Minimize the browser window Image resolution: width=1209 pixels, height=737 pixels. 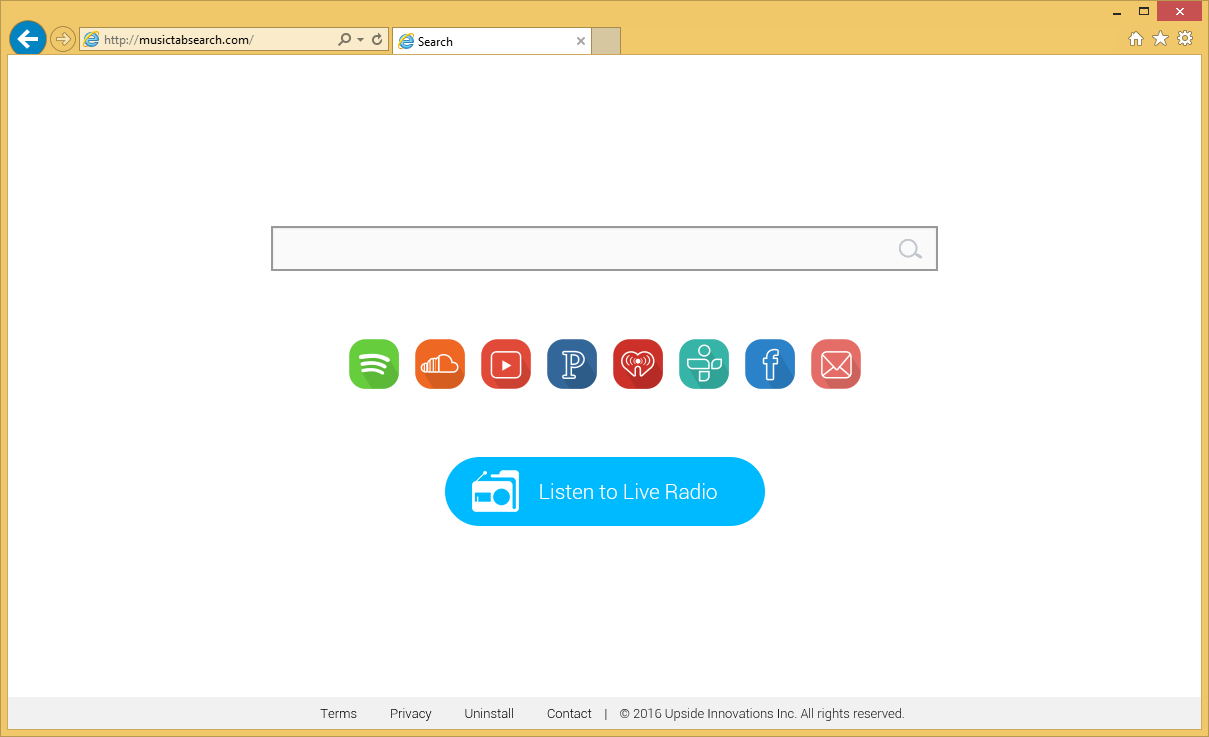(1116, 11)
